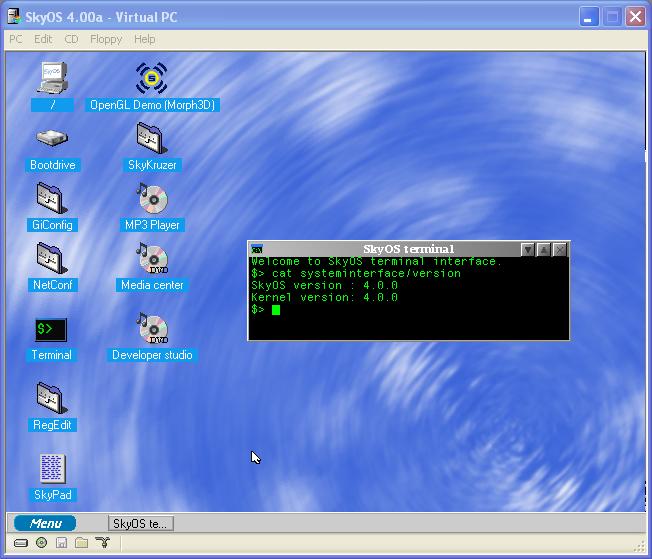Viewport: 652px width, 559px height.
Task: Close the SkyOS terminal window
Action: 560,250
